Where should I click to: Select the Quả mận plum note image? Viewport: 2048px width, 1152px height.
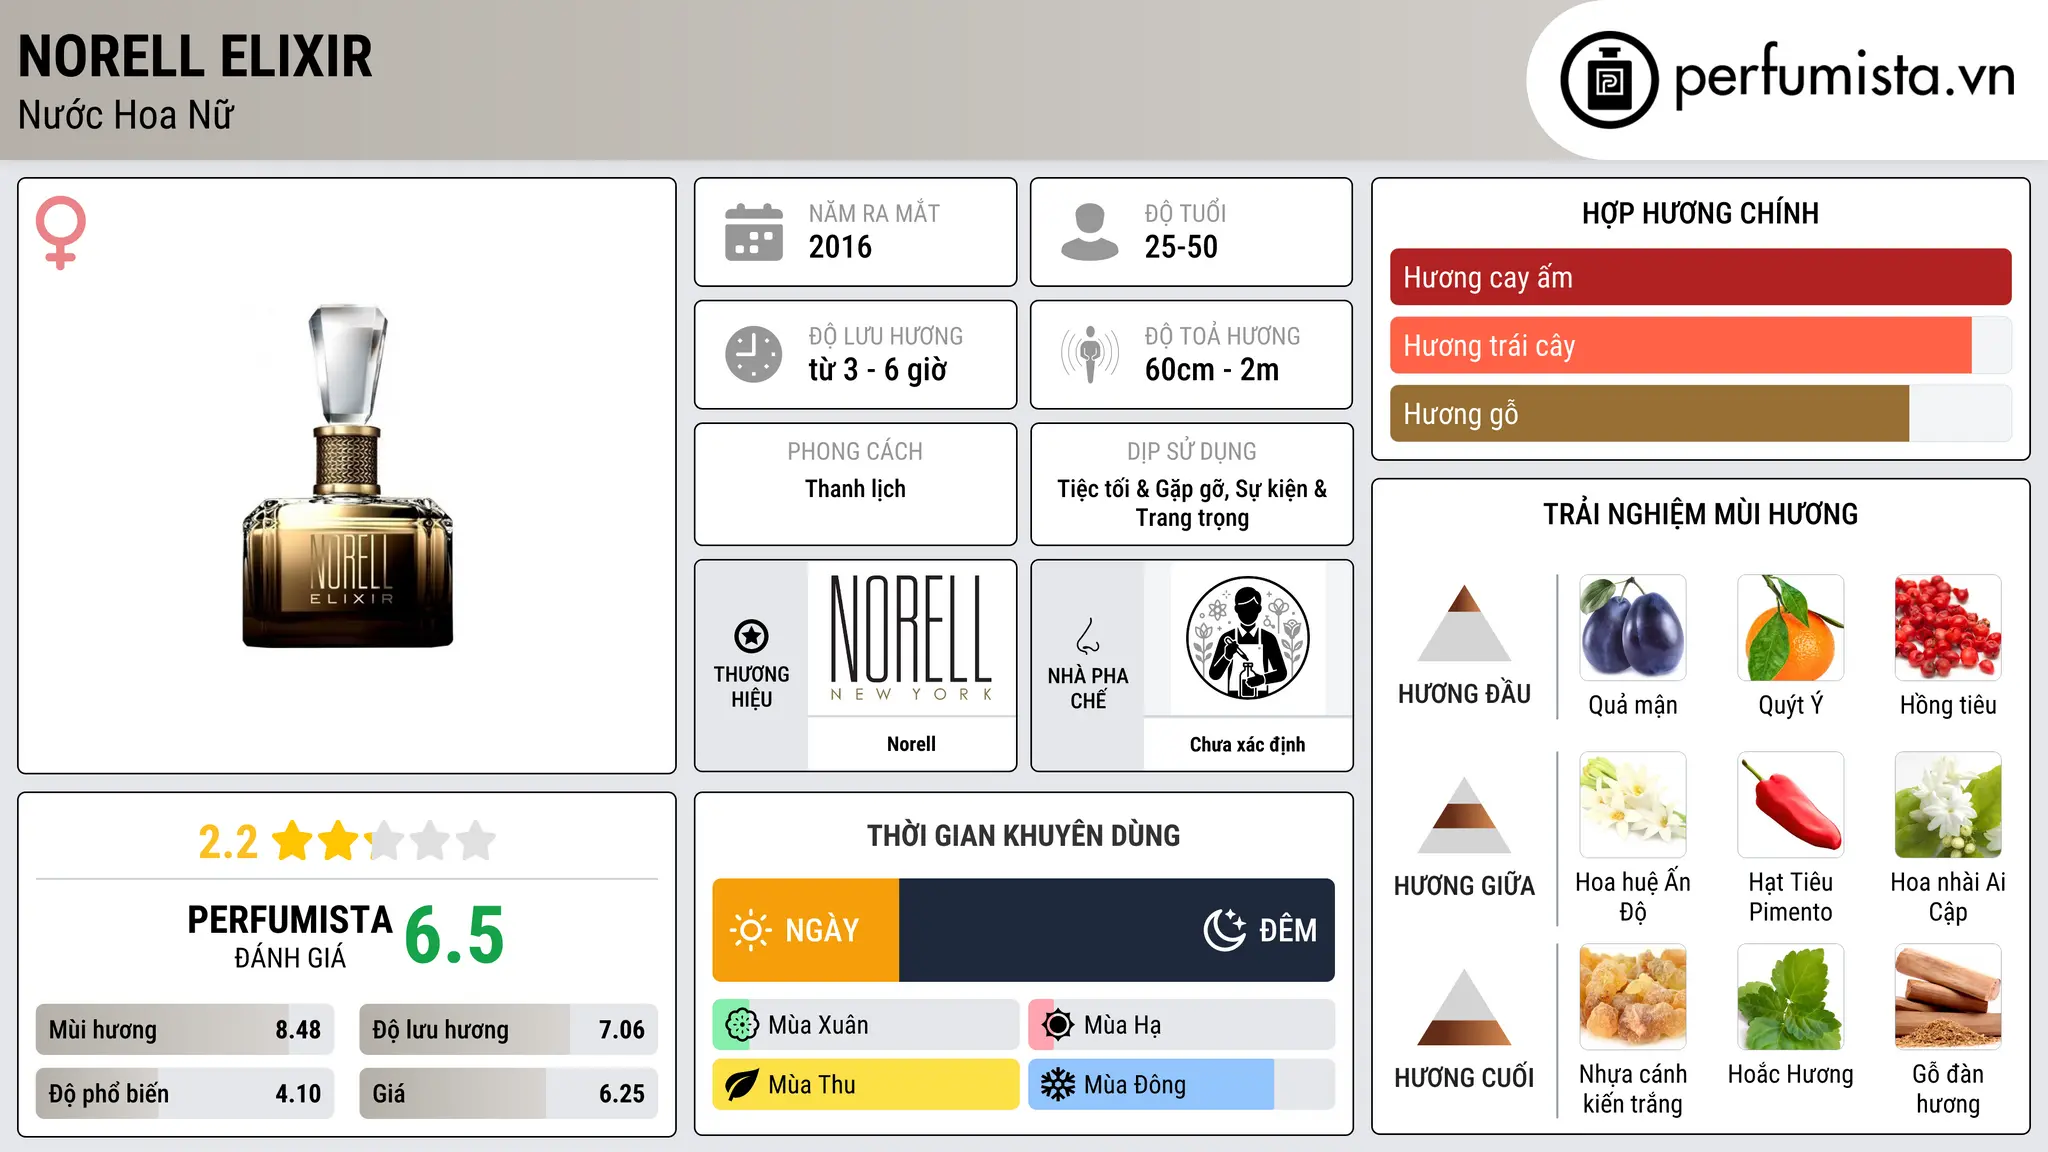[1633, 628]
